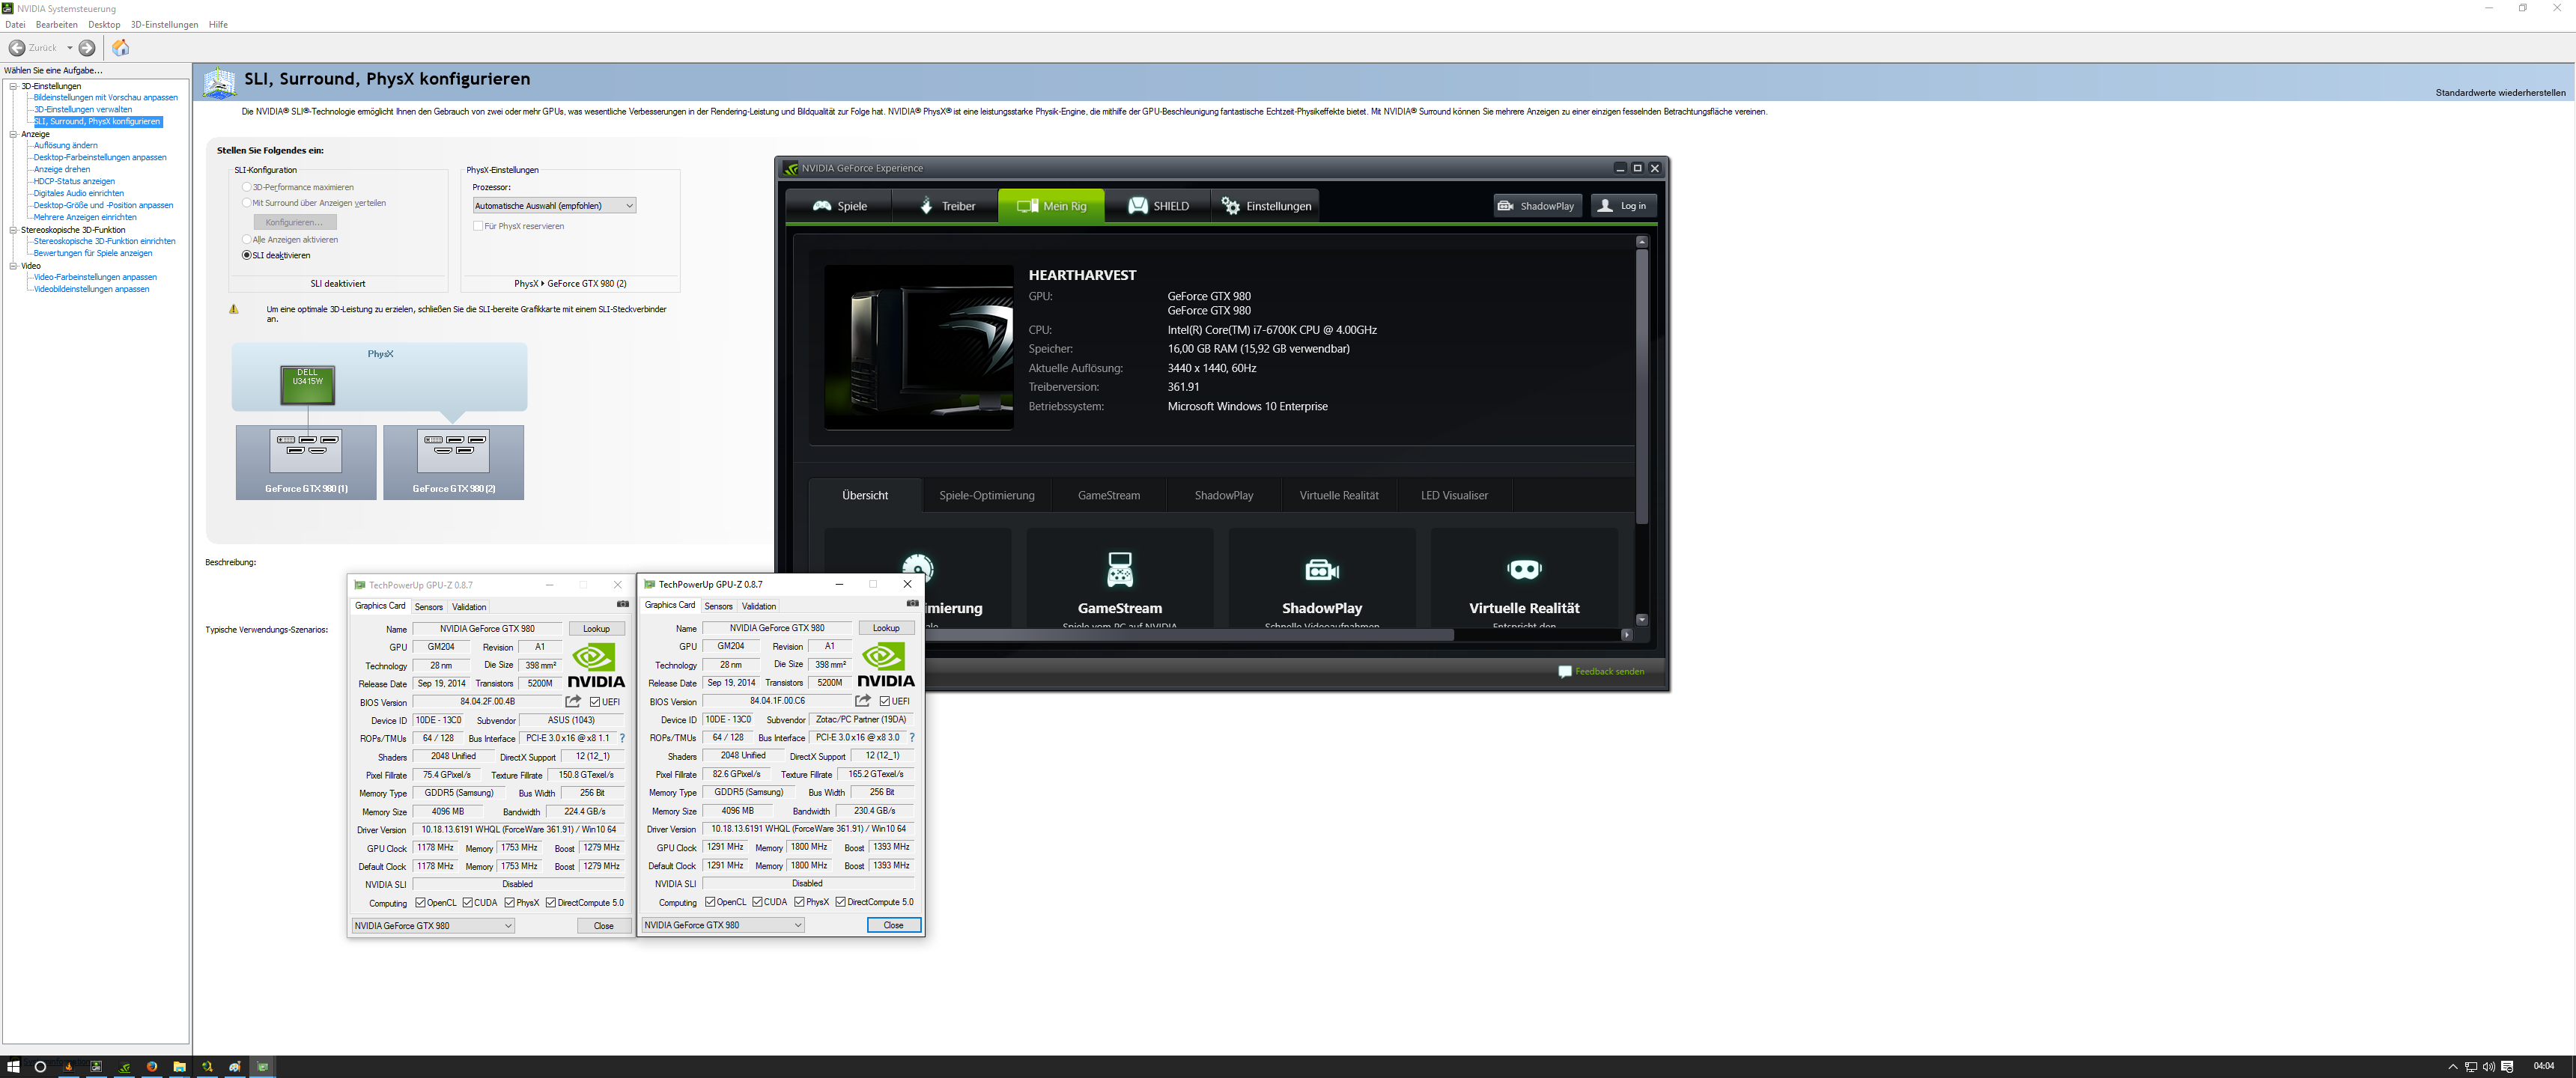The height and width of the screenshot is (1078, 2576).
Task: Toggle Für PhysX reservieren checkbox
Action: (x=478, y=226)
